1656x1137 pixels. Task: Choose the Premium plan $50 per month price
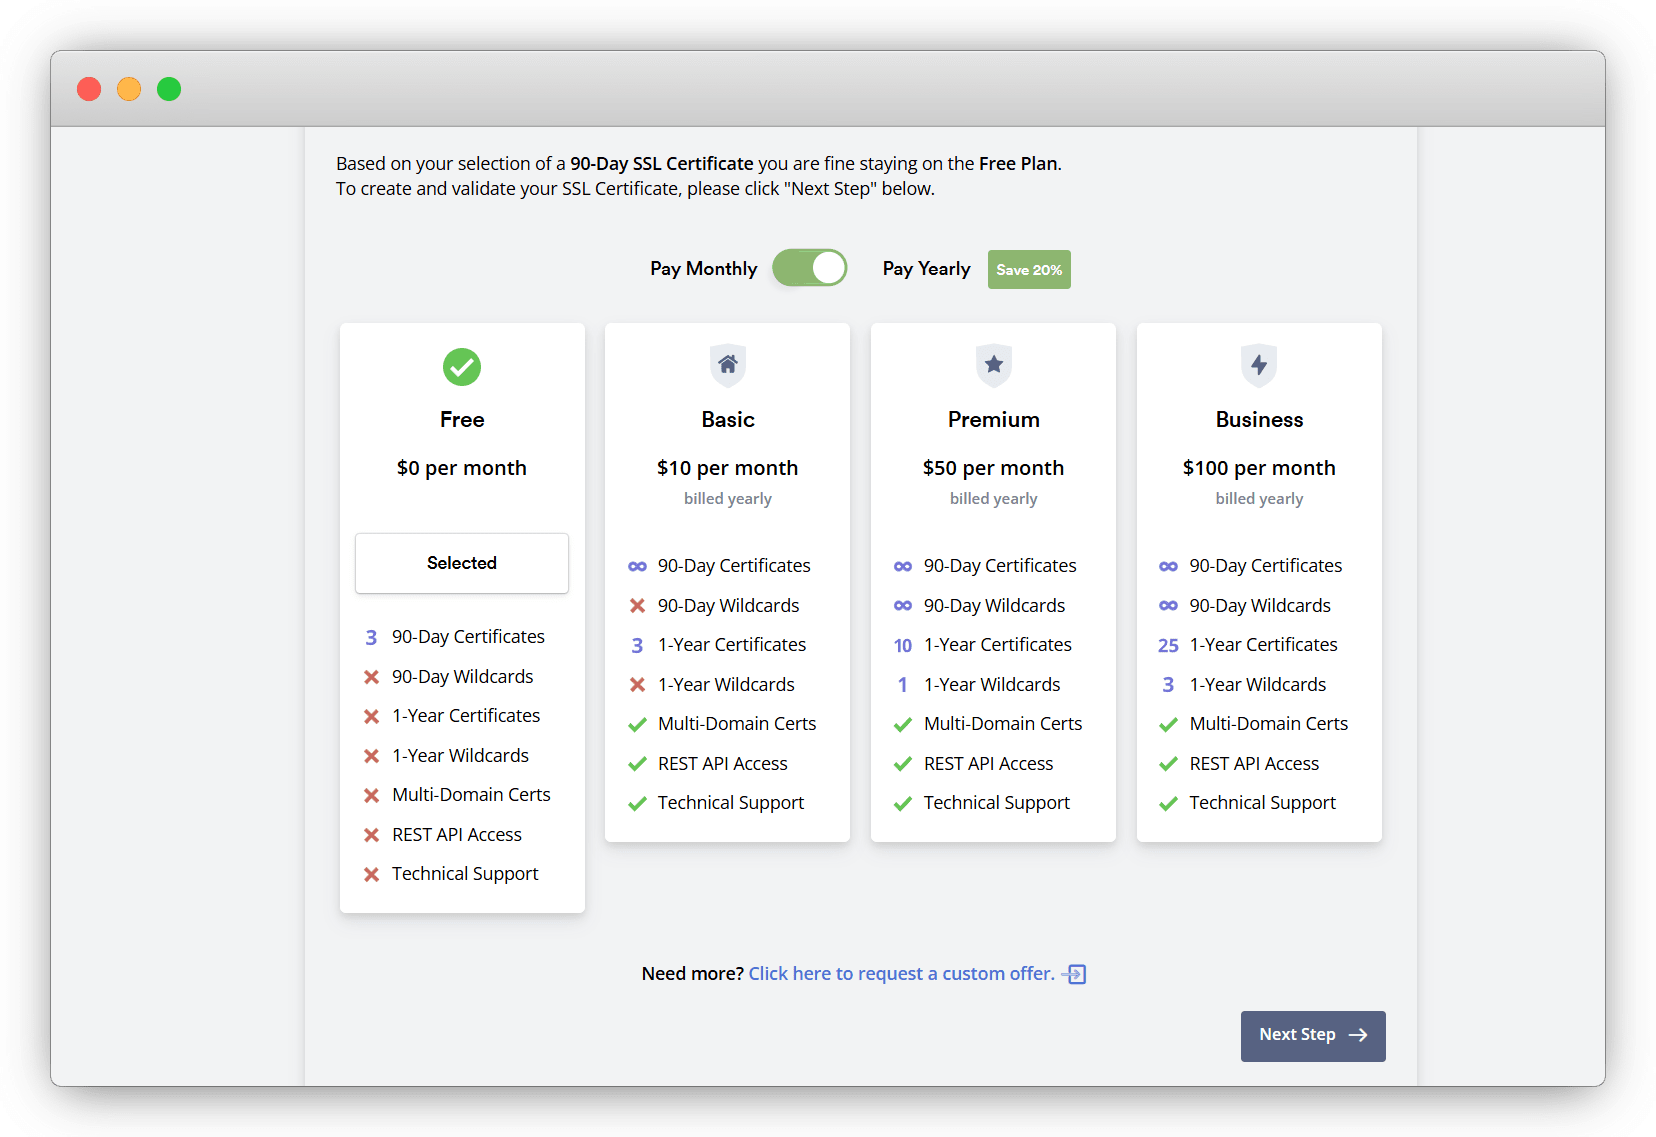click(993, 468)
